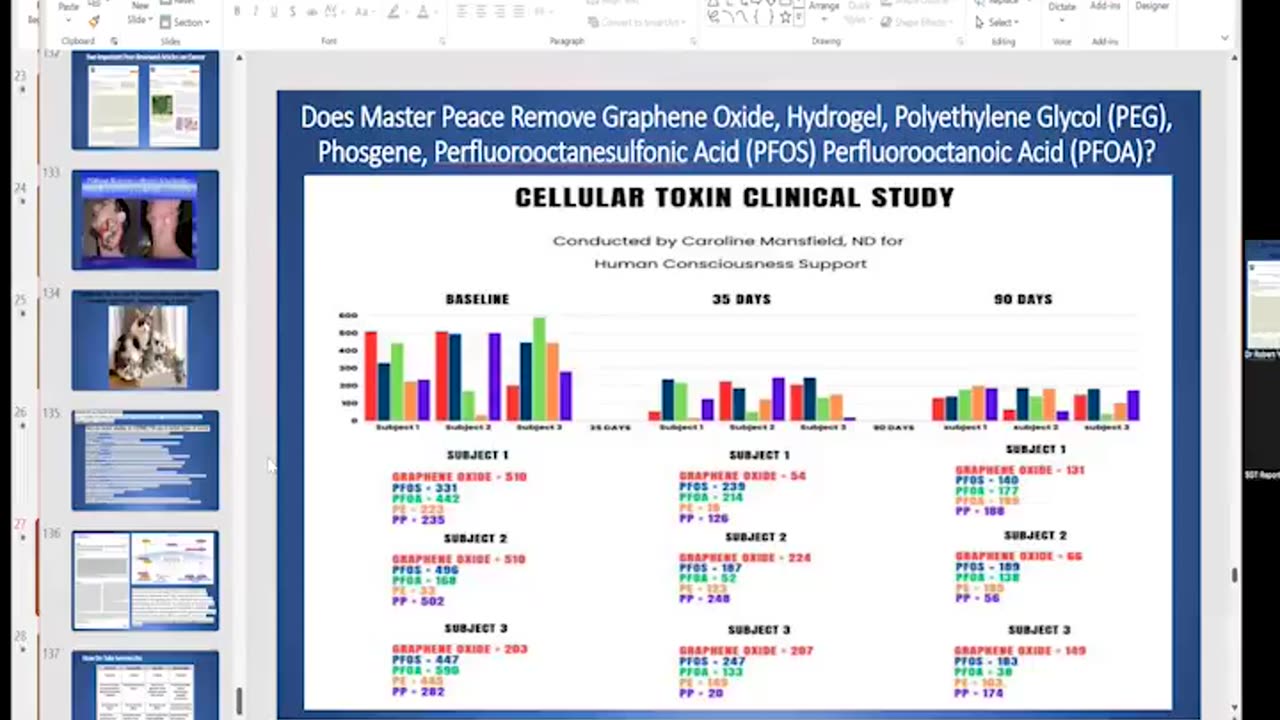Click 'GRAPHENE OXIDE - 207' value
1280x720 pixels.
pyautogui.click(x=746, y=651)
